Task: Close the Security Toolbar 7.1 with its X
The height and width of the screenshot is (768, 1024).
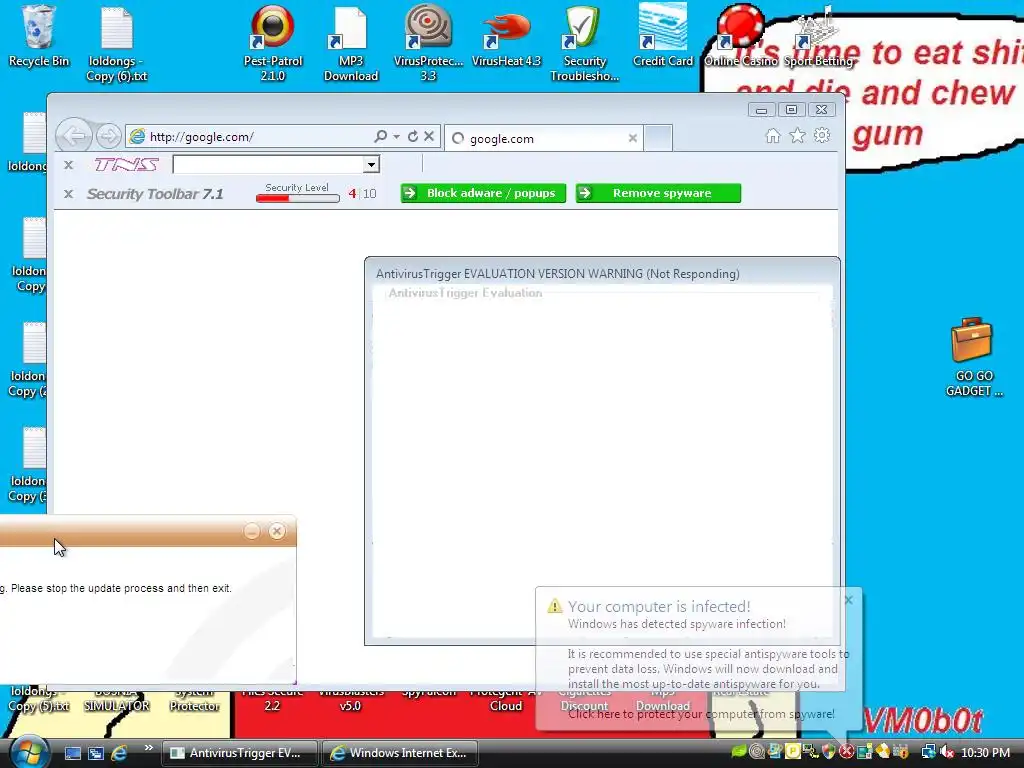Action: pos(69,194)
